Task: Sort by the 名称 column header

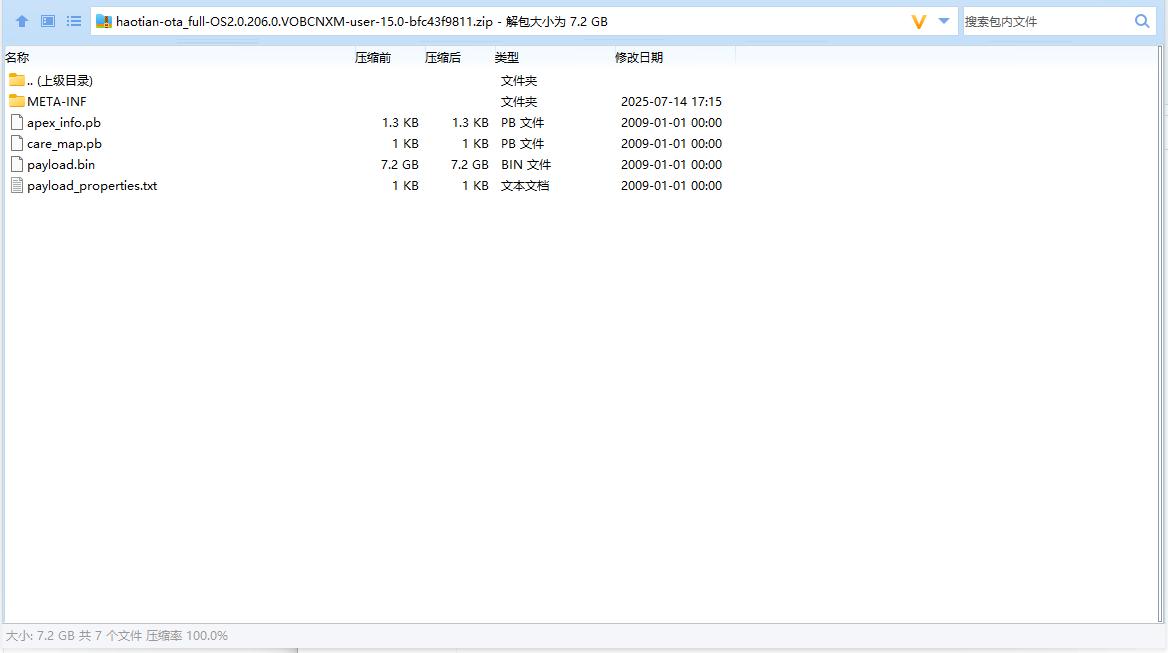Action: (17, 57)
